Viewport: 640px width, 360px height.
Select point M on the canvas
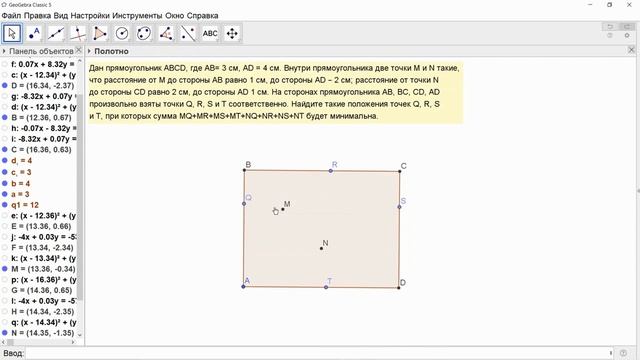(x=283, y=209)
